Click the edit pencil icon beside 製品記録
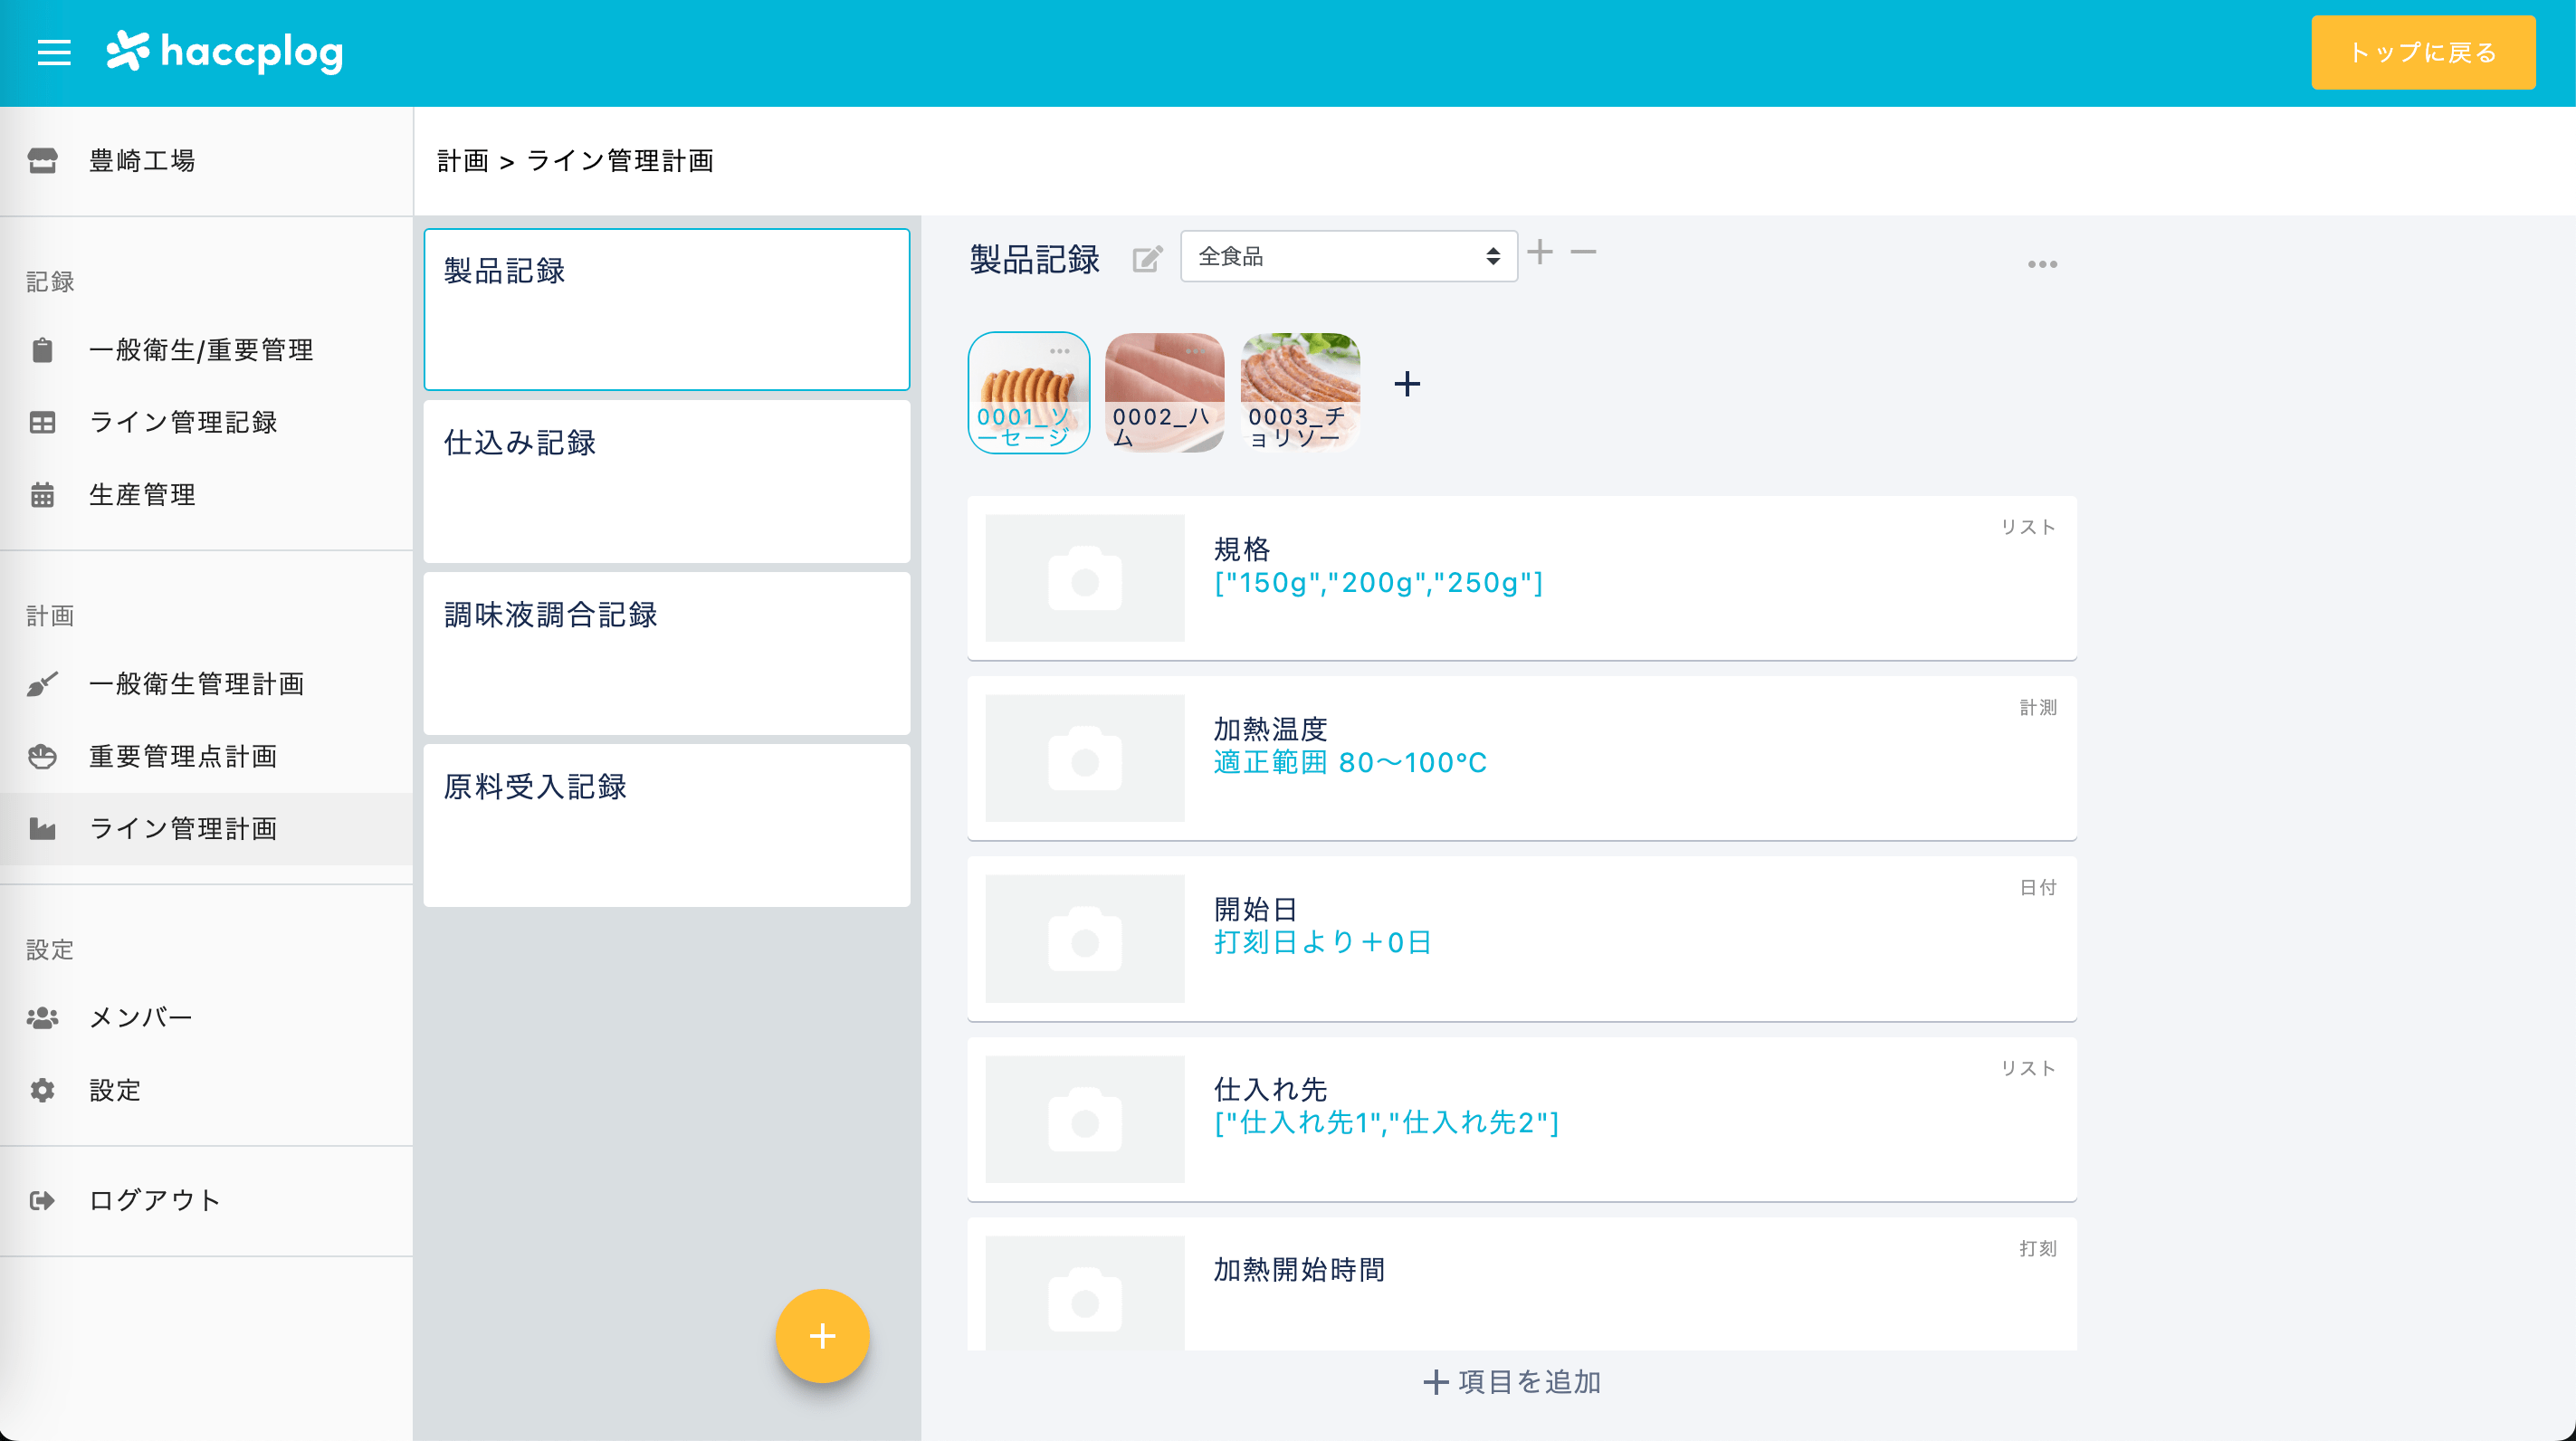Image resolution: width=2576 pixels, height=1441 pixels. 1147,260
